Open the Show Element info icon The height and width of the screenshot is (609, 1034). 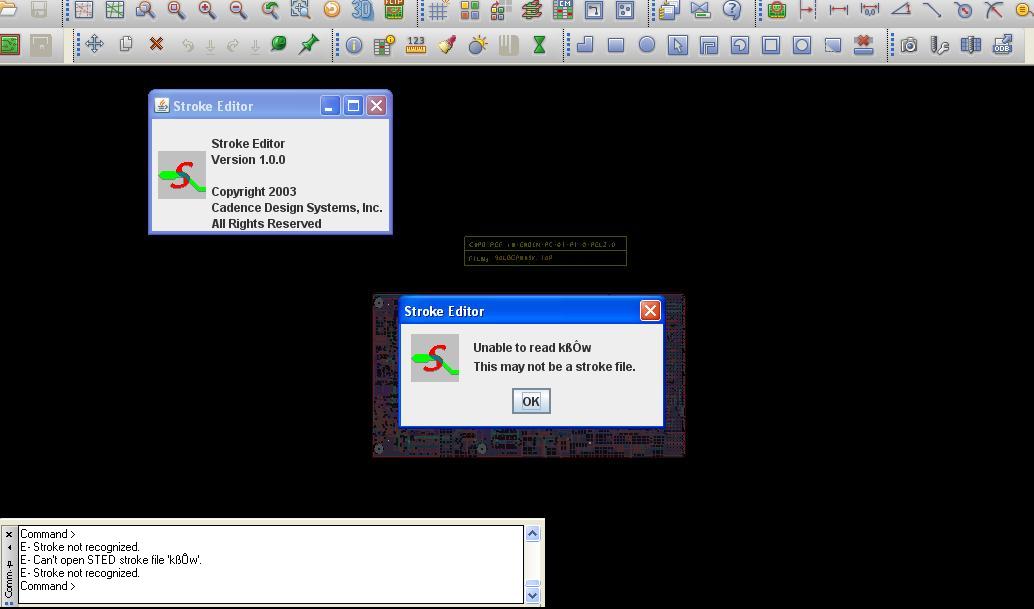point(354,46)
